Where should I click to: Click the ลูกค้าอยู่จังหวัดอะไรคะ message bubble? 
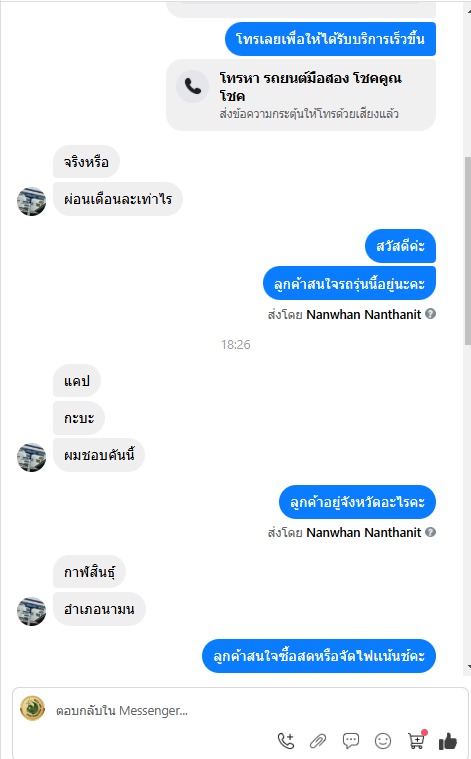click(357, 501)
